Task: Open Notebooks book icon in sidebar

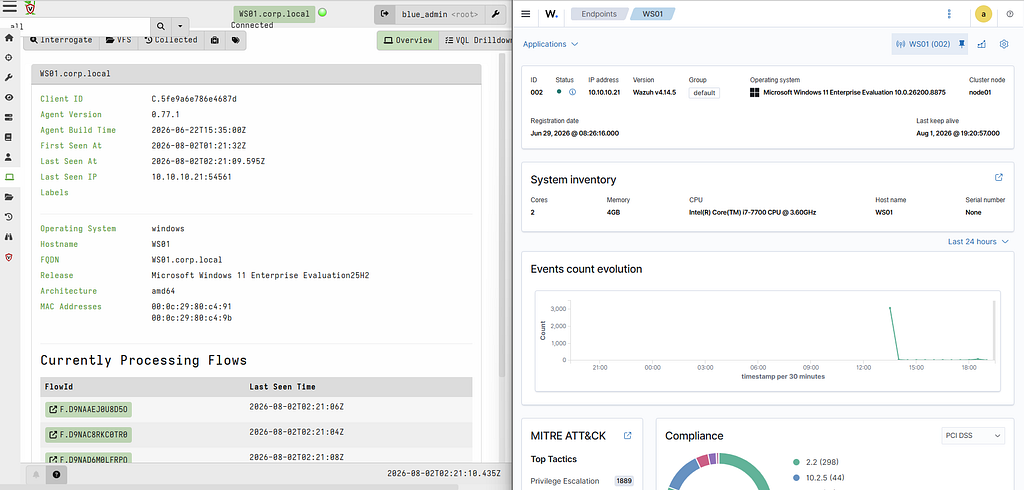Action: [8, 137]
